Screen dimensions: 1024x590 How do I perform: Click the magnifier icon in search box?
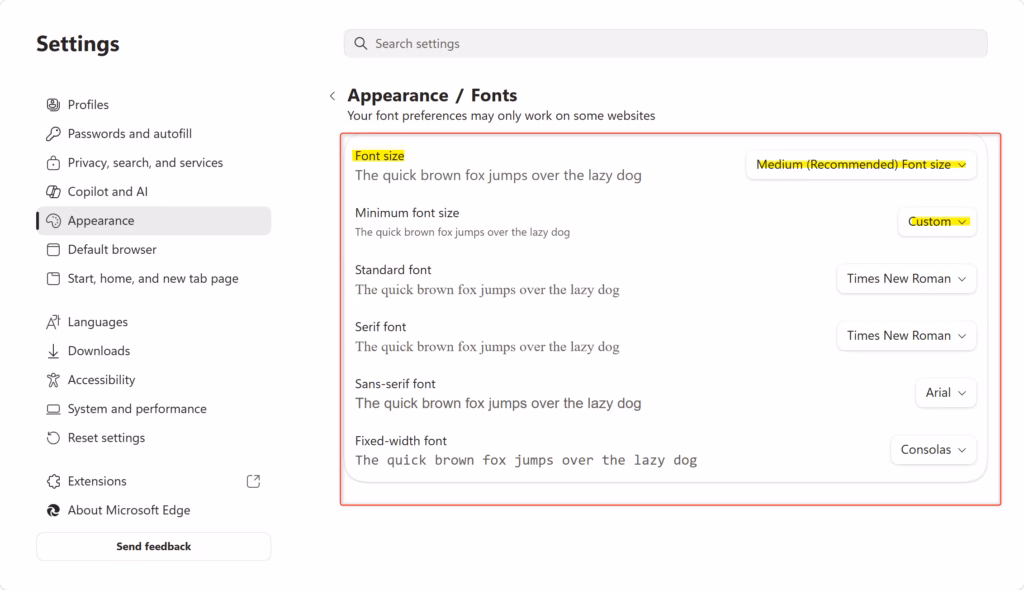(360, 43)
